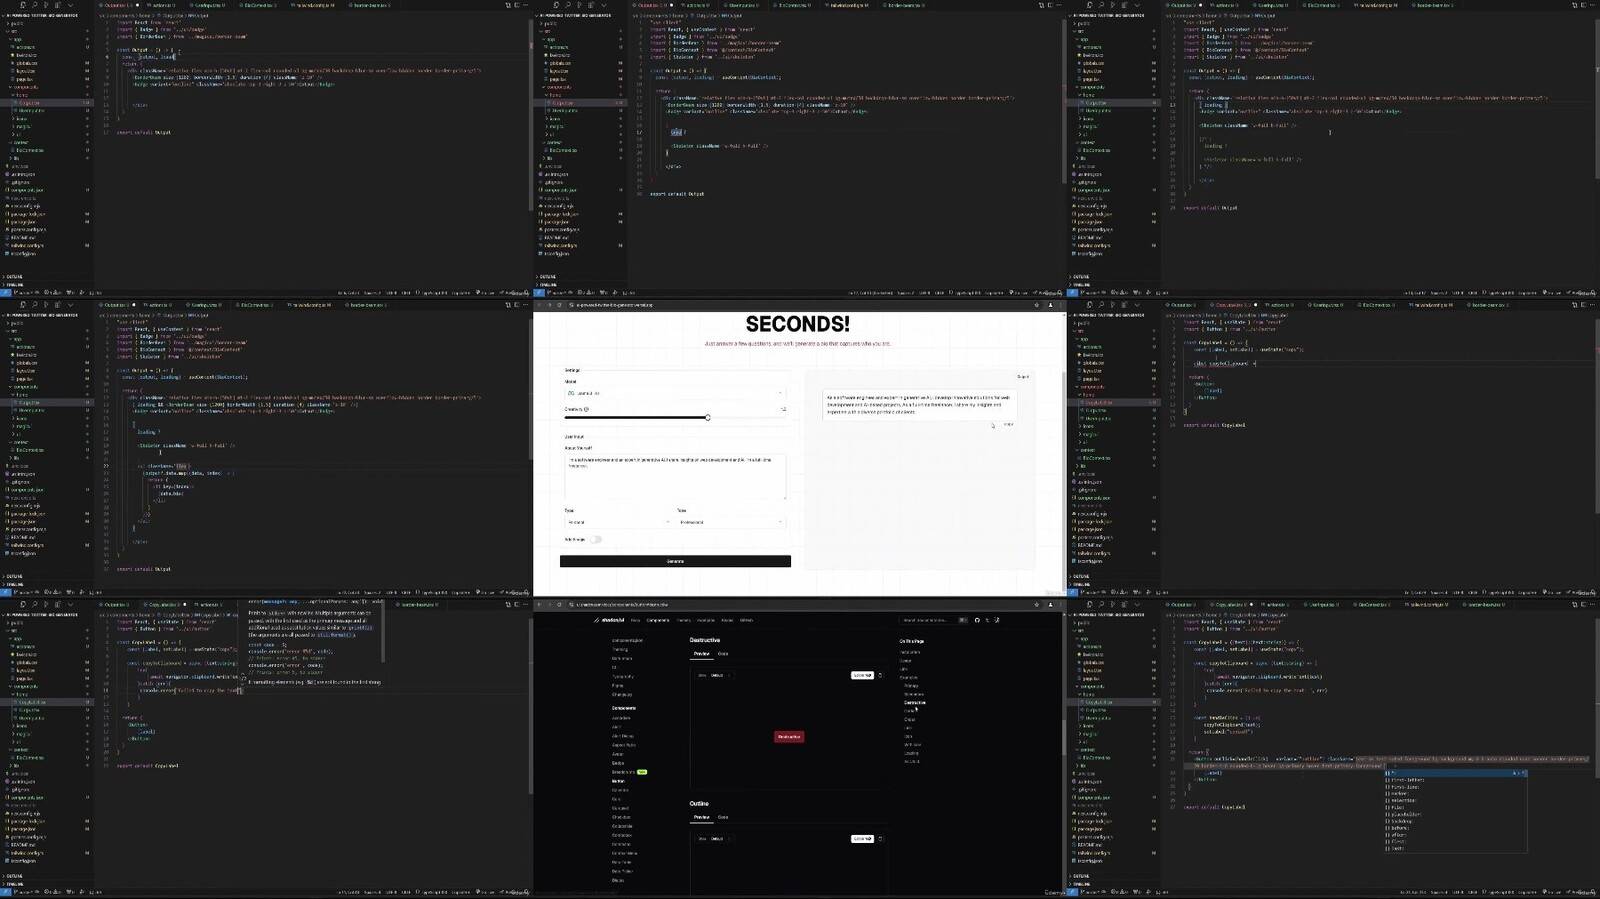
Task: Switch to tailwind.config.ts tab in VS Code window with autocomplete list
Action: point(1427,605)
